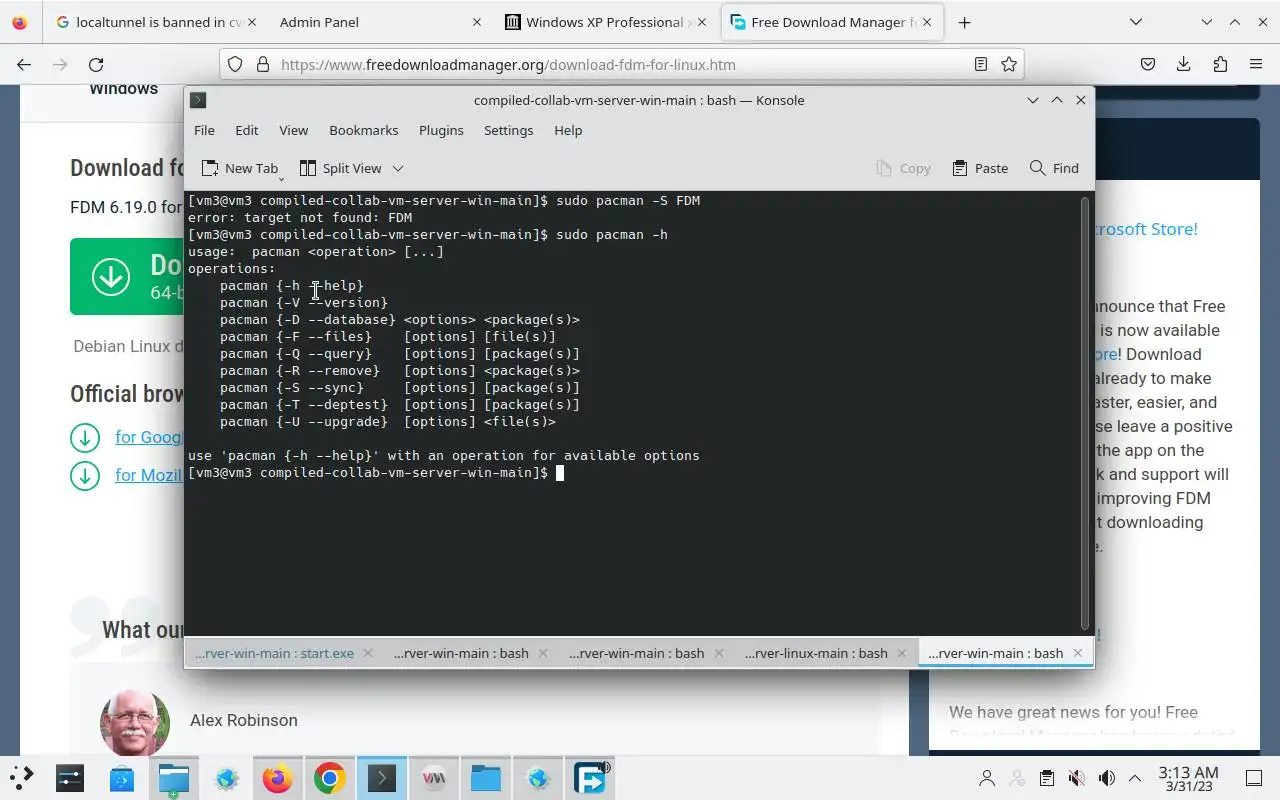Image resolution: width=1280 pixels, height=800 pixels.
Task: Reload the Firefox page
Action: click(x=96, y=64)
